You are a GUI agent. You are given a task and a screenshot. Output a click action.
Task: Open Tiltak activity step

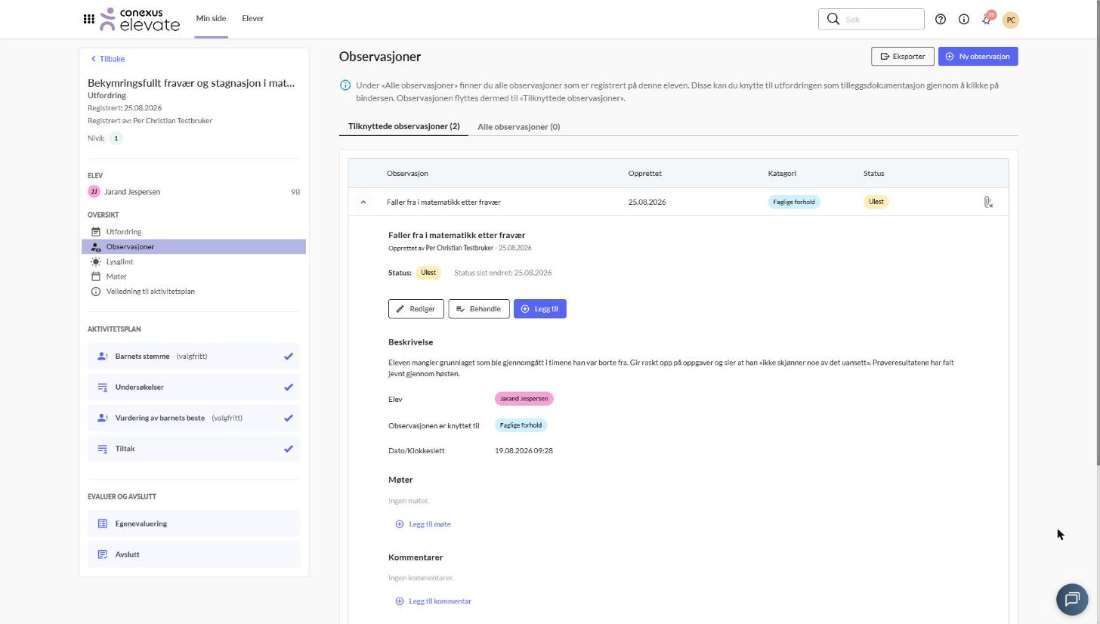(194, 449)
